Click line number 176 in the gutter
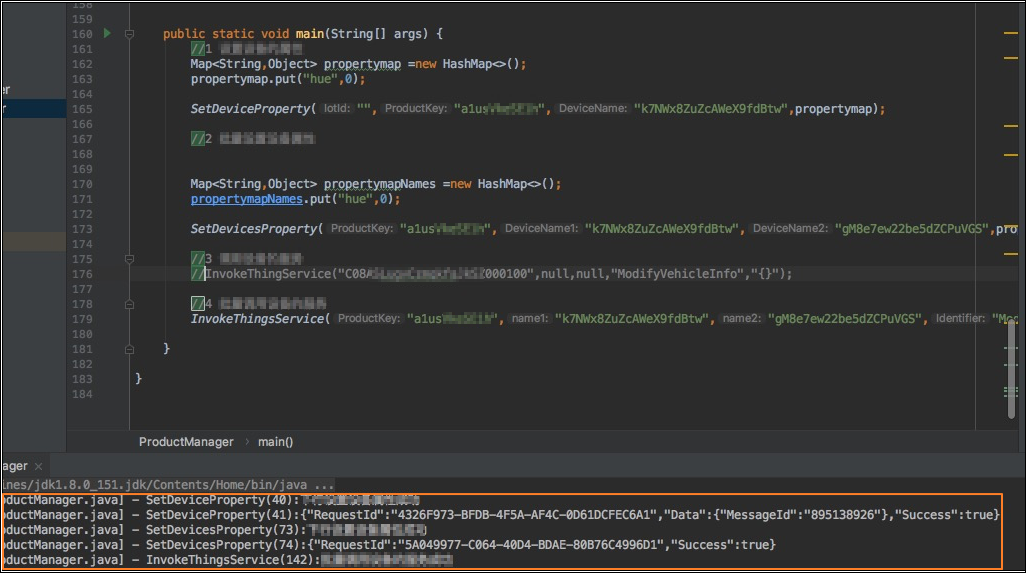The width and height of the screenshot is (1026, 573). coord(83,274)
